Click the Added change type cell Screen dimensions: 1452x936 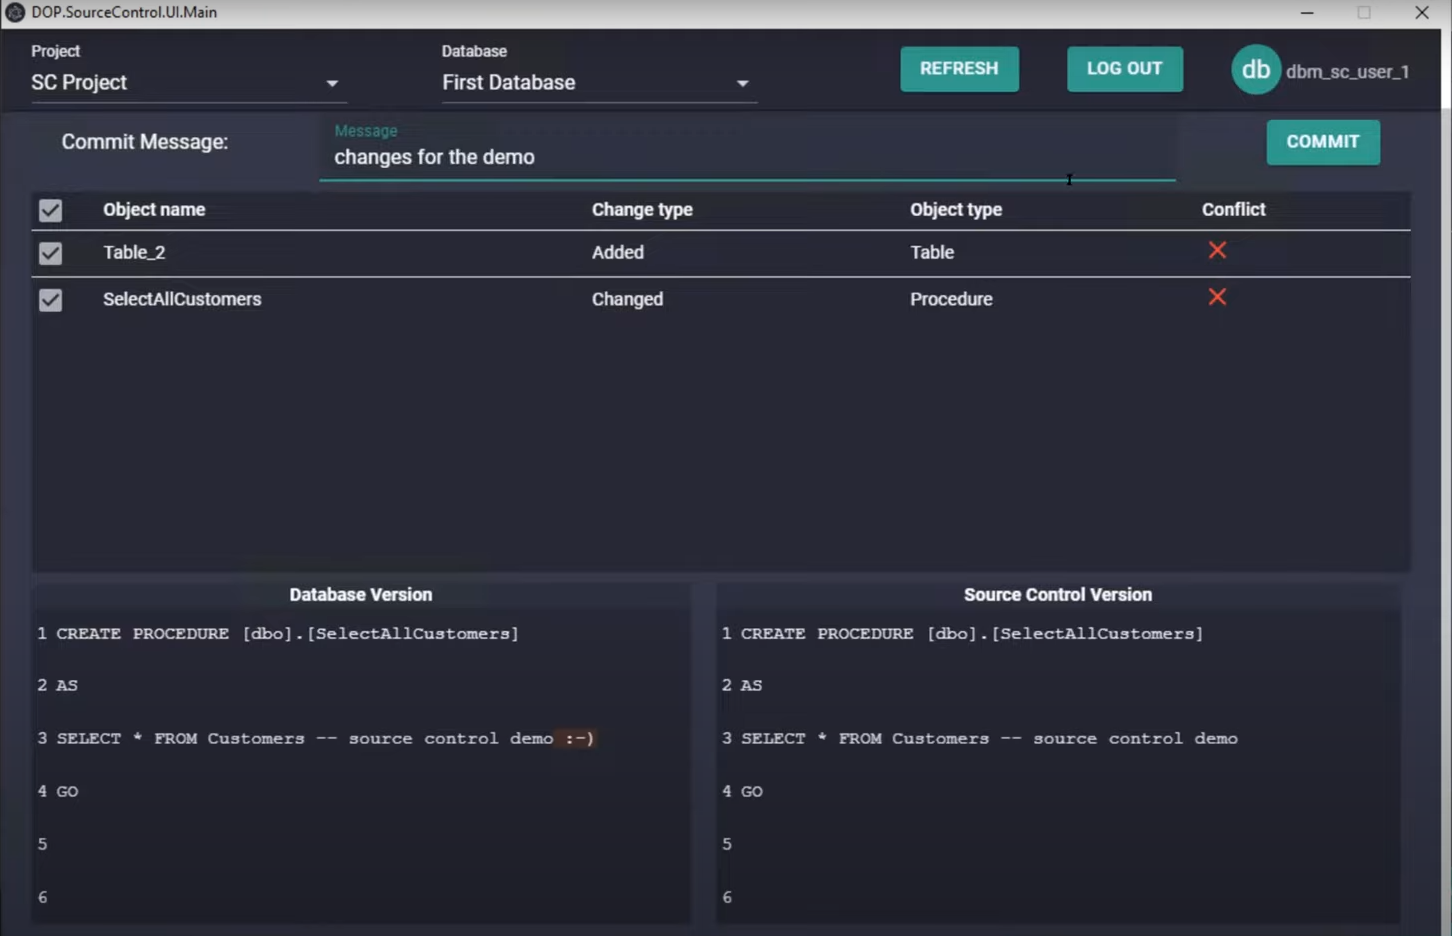pos(618,252)
